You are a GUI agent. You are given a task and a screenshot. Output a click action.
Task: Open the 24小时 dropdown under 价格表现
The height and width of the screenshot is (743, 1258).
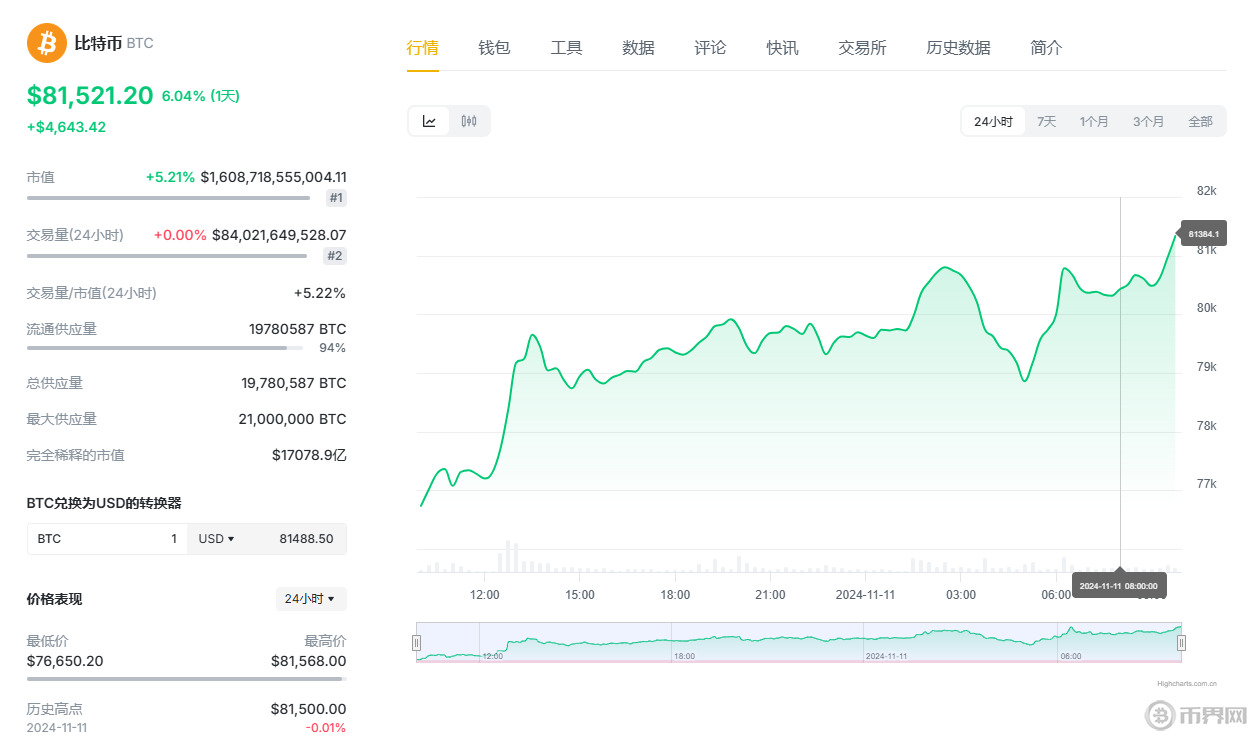311,598
